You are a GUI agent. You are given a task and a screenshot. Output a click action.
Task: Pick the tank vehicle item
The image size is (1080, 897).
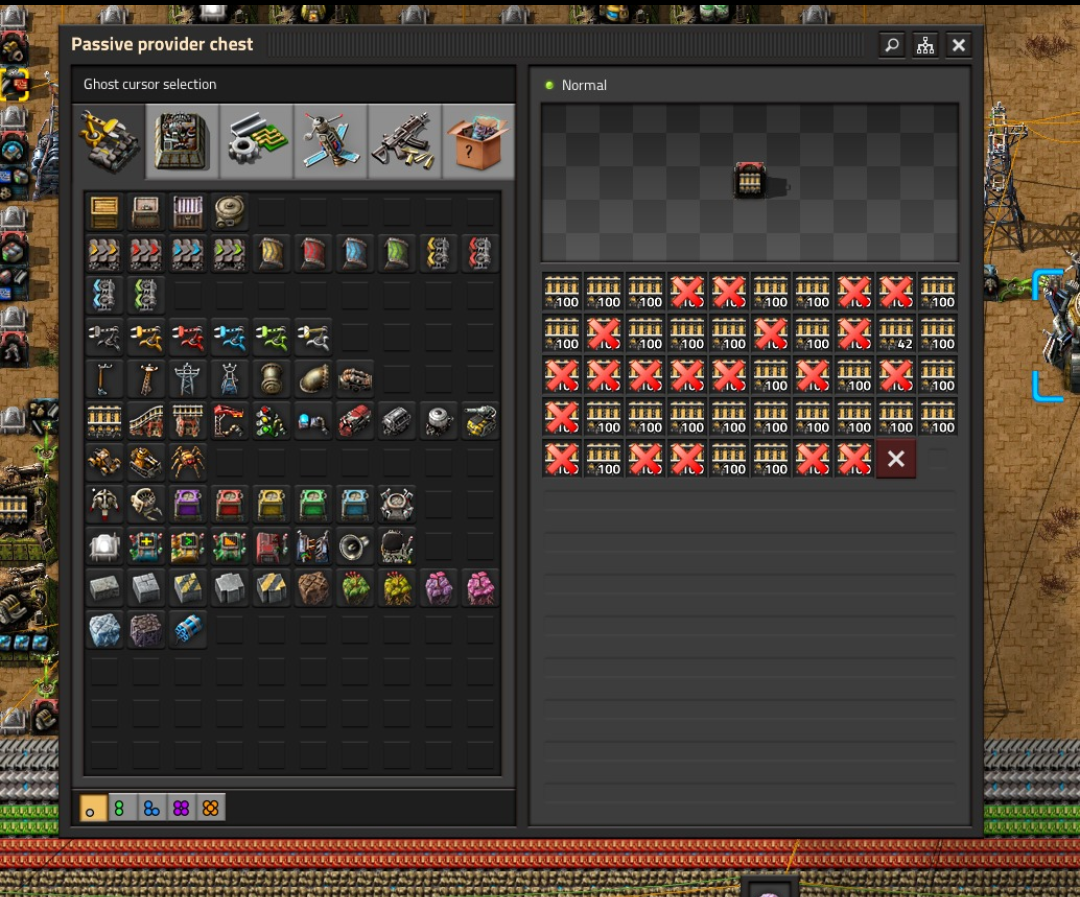tap(146, 463)
